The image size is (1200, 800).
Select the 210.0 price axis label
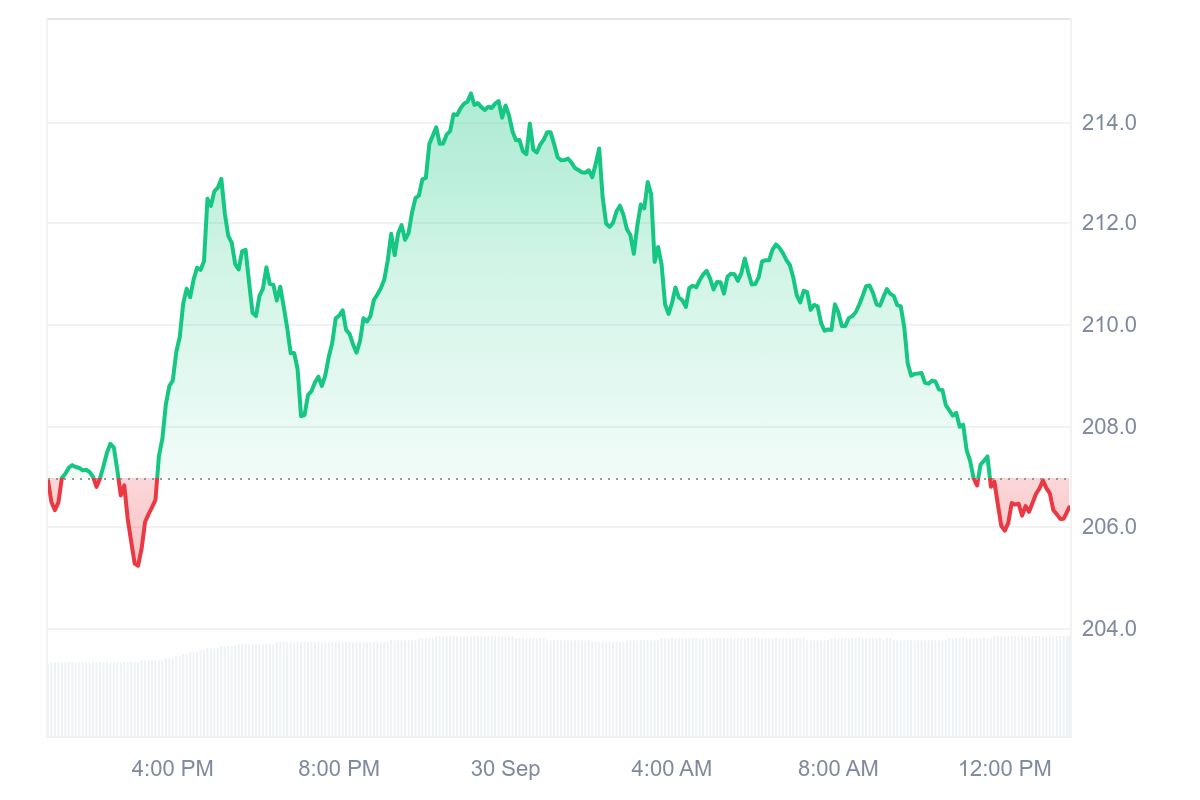coord(1109,325)
